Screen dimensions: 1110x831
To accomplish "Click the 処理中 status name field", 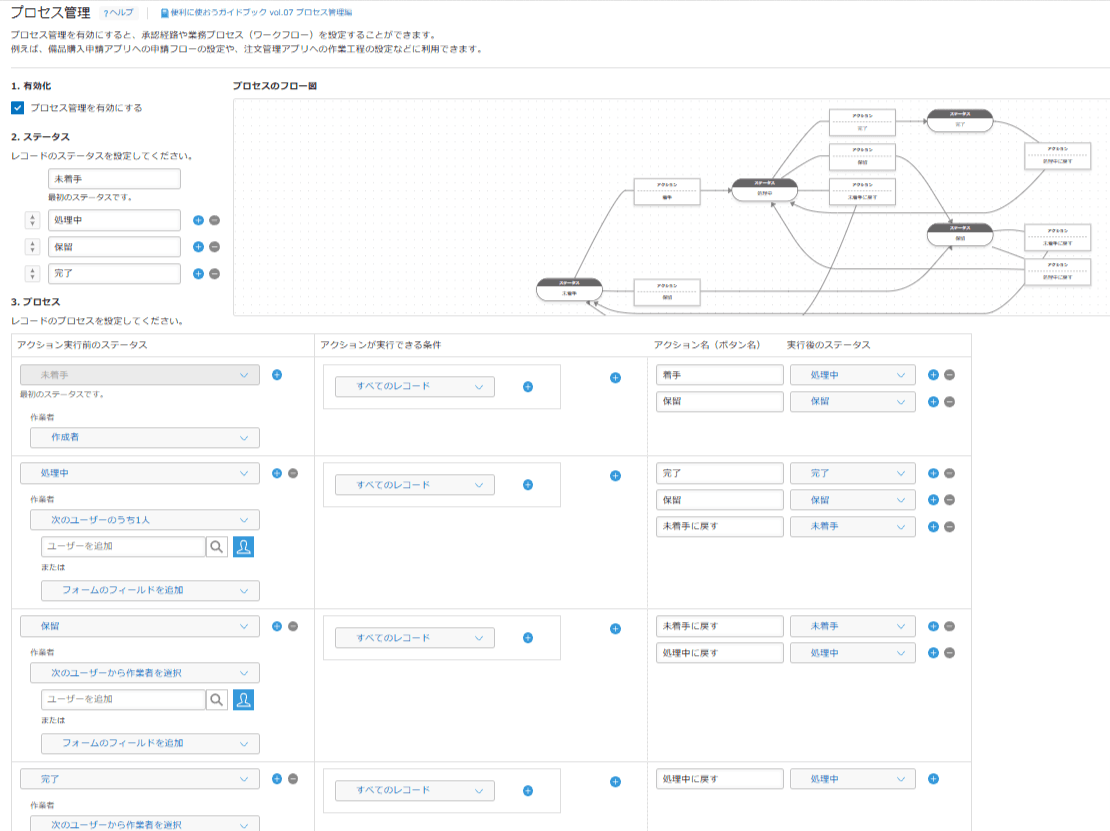I will (114, 220).
